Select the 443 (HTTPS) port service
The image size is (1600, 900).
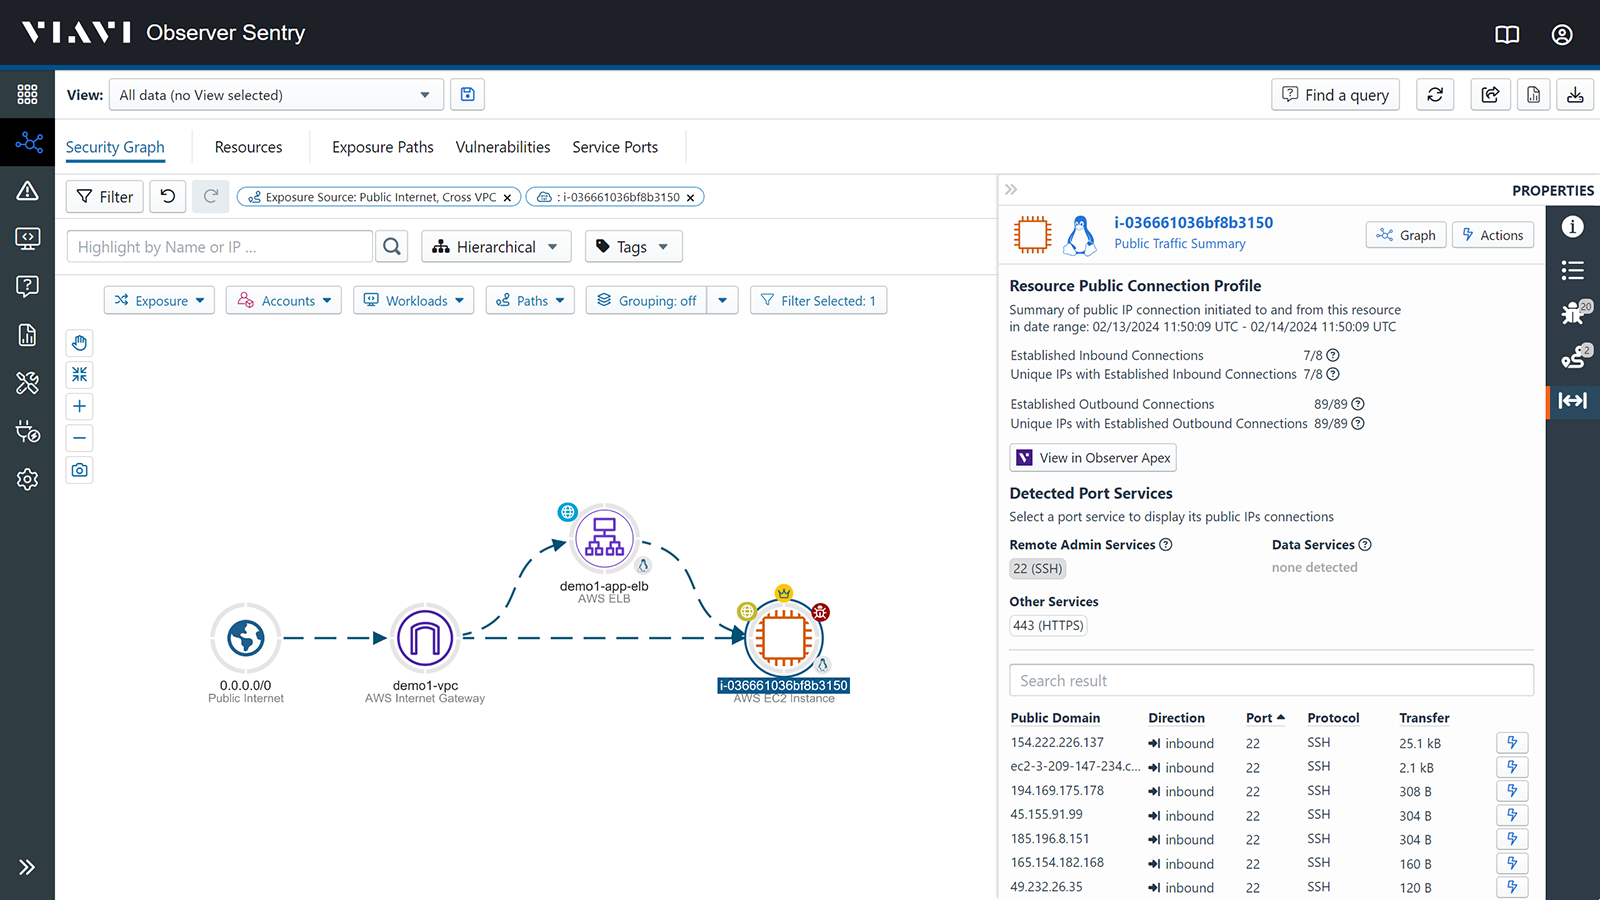(x=1048, y=625)
